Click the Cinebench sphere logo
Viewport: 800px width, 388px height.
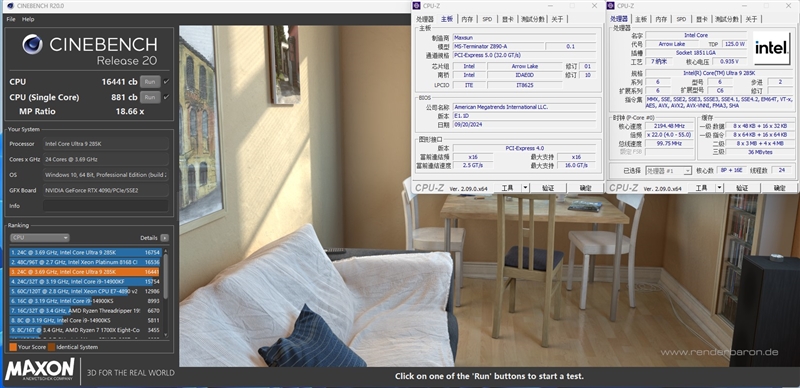[32, 44]
